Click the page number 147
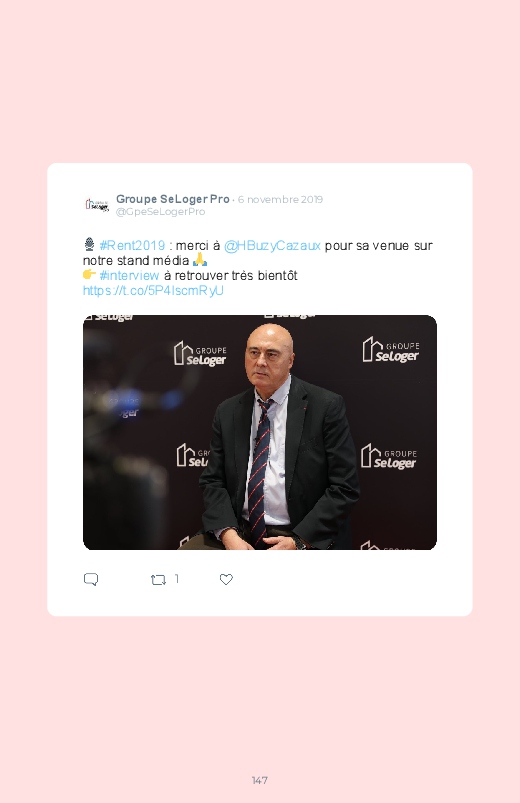 pos(260,780)
